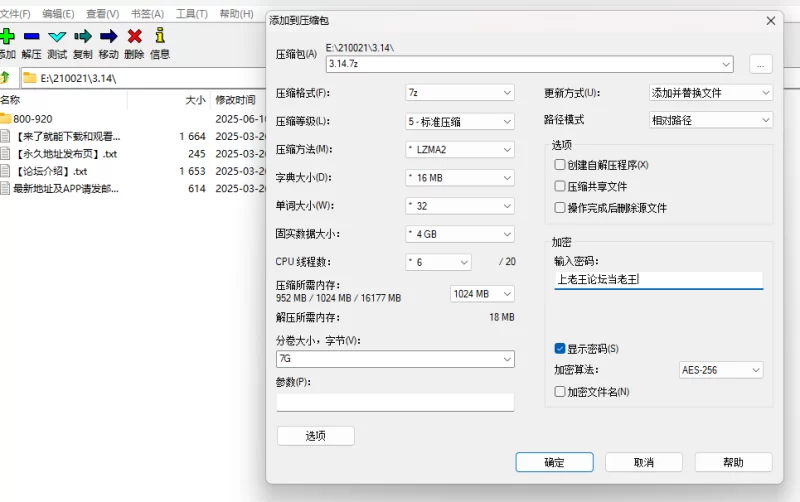Select the 【论坛介绍】.txt file icon
800x502 pixels.
(x=5, y=171)
